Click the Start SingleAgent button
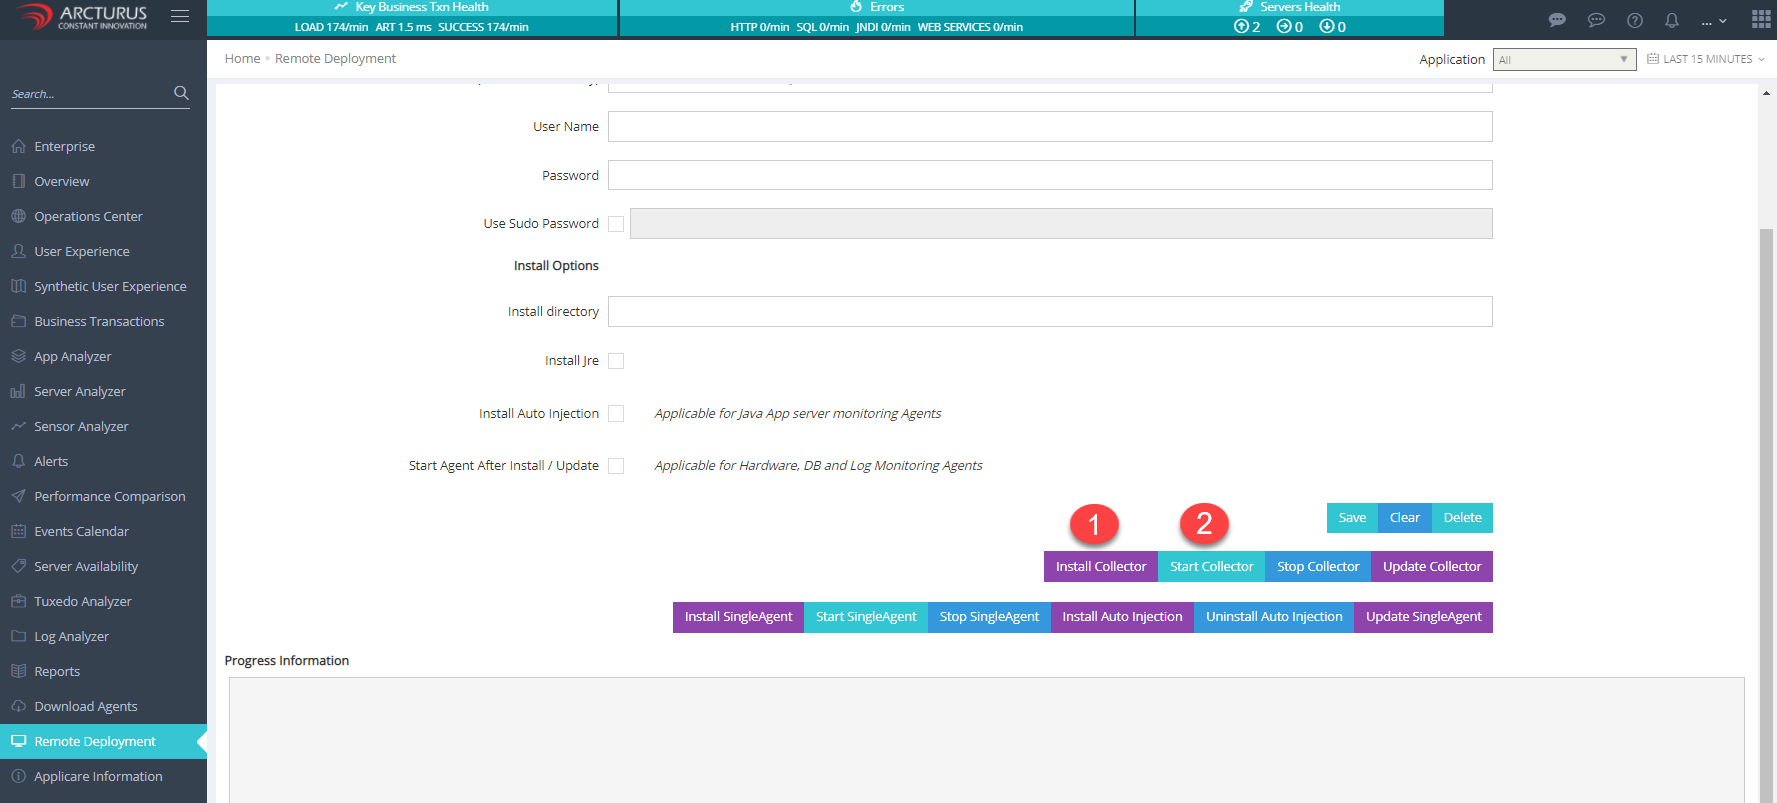Screen dimensions: 1777x803 (866, 617)
